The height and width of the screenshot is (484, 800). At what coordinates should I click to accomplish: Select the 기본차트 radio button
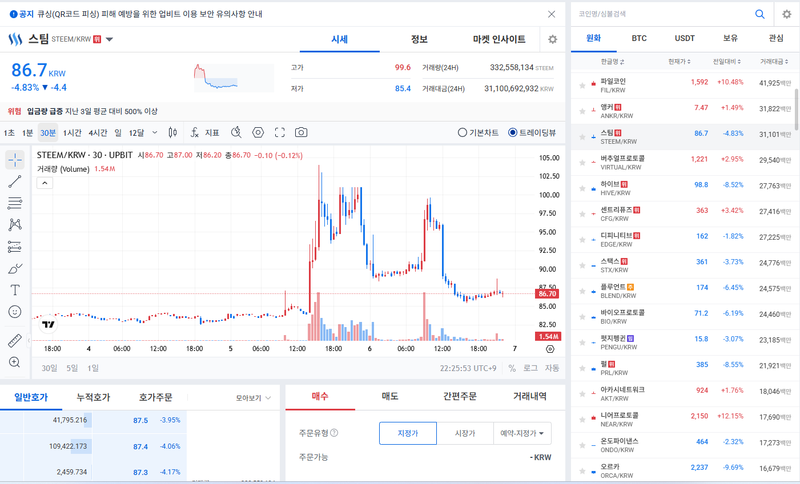(462, 133)
